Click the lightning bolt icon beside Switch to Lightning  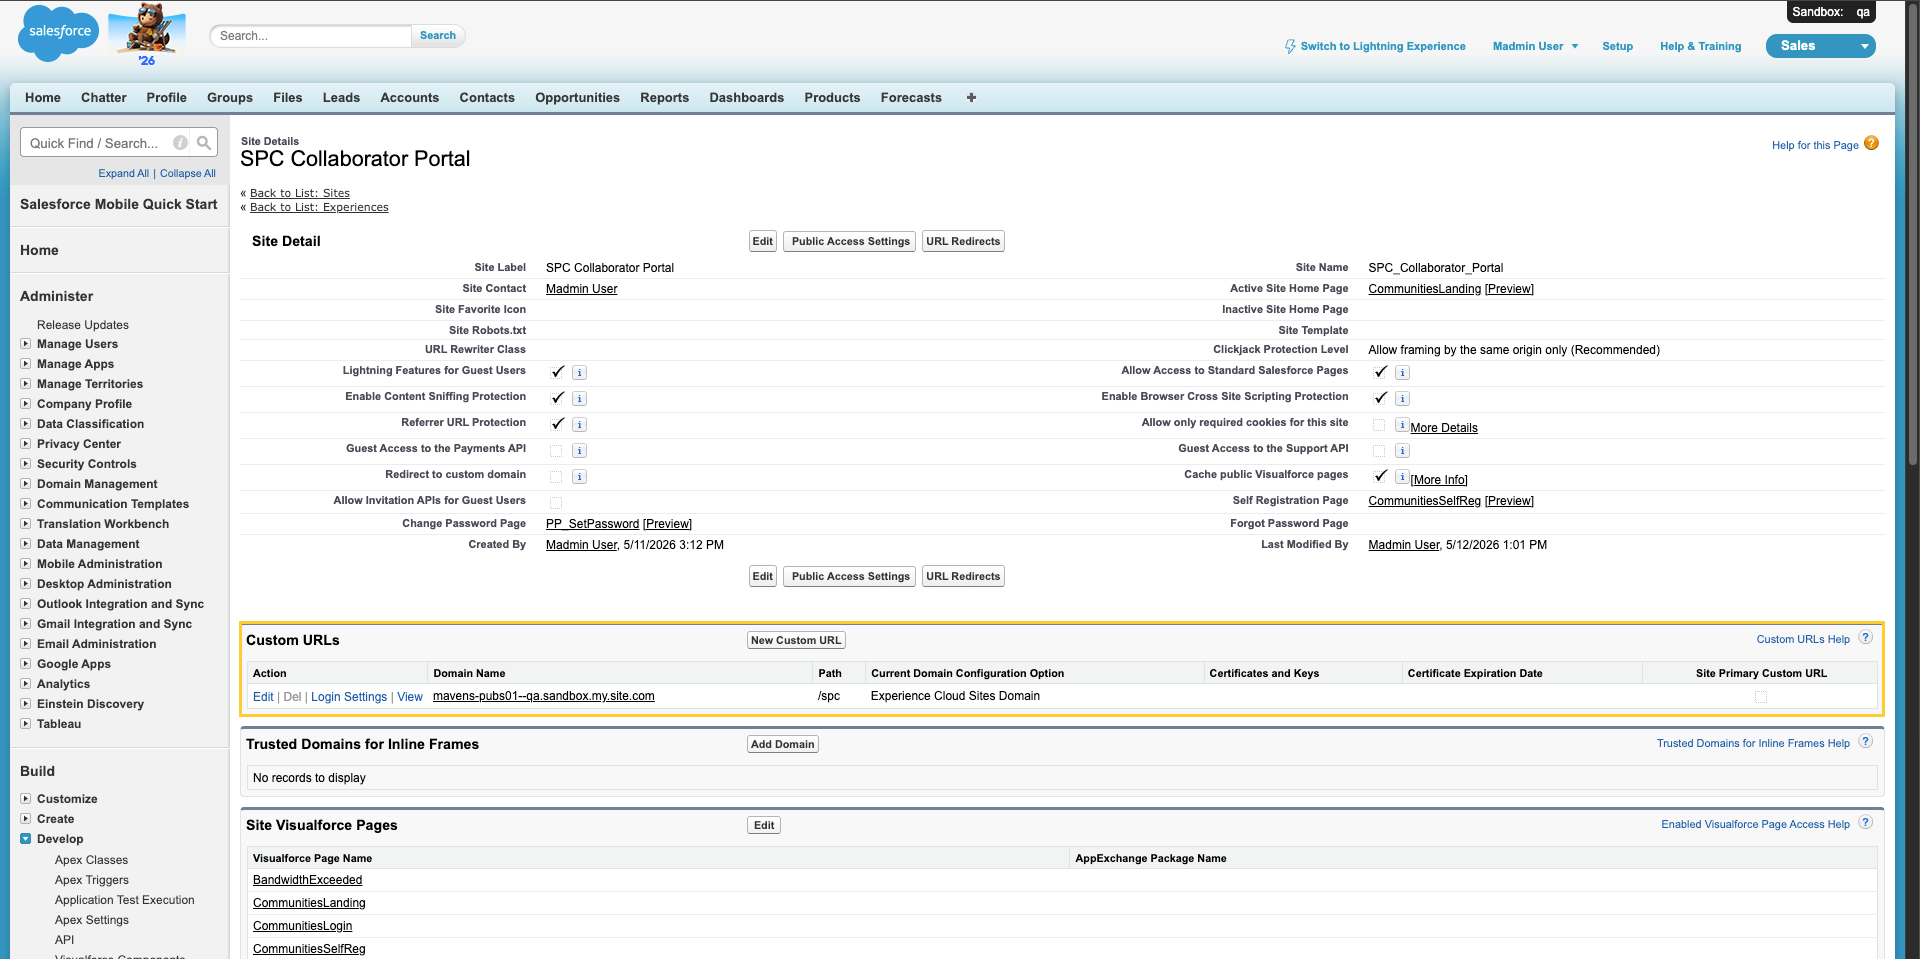[1290, 46]
